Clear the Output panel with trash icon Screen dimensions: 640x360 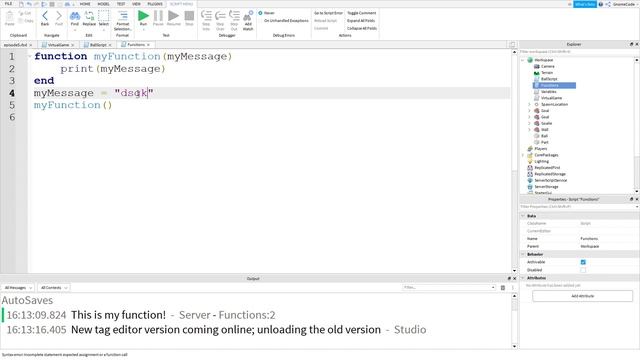pyautogui.click(x=503, y=288)
